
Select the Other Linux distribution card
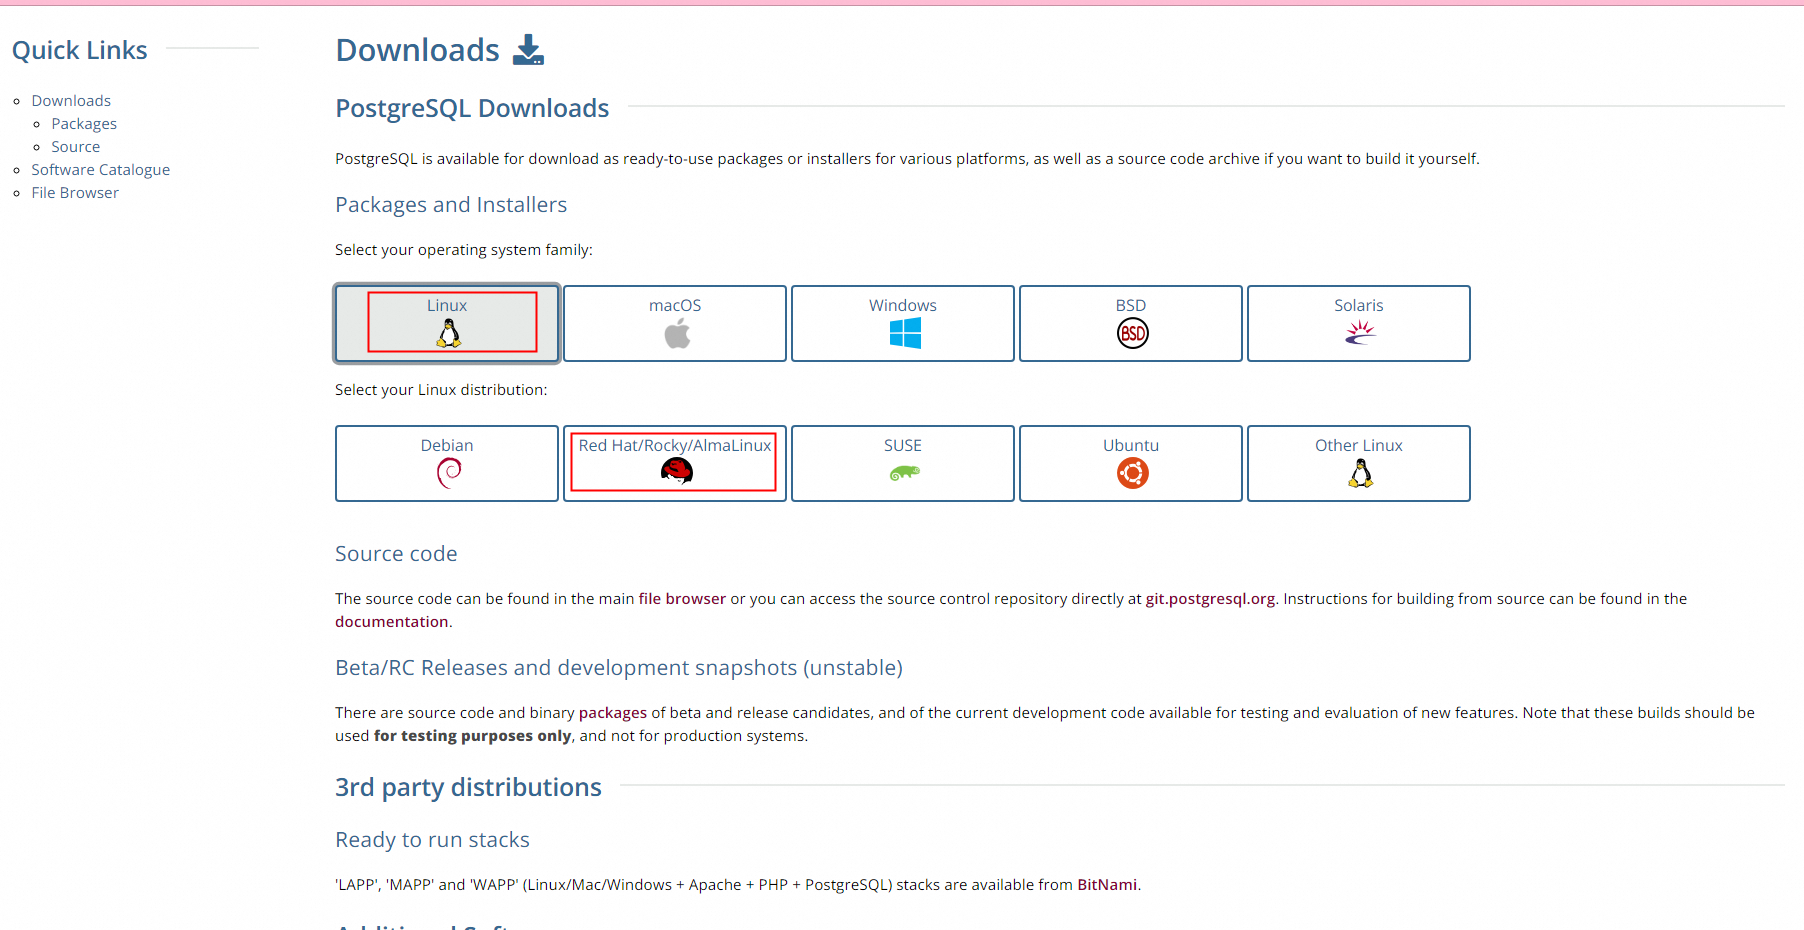pos(1358,463)
